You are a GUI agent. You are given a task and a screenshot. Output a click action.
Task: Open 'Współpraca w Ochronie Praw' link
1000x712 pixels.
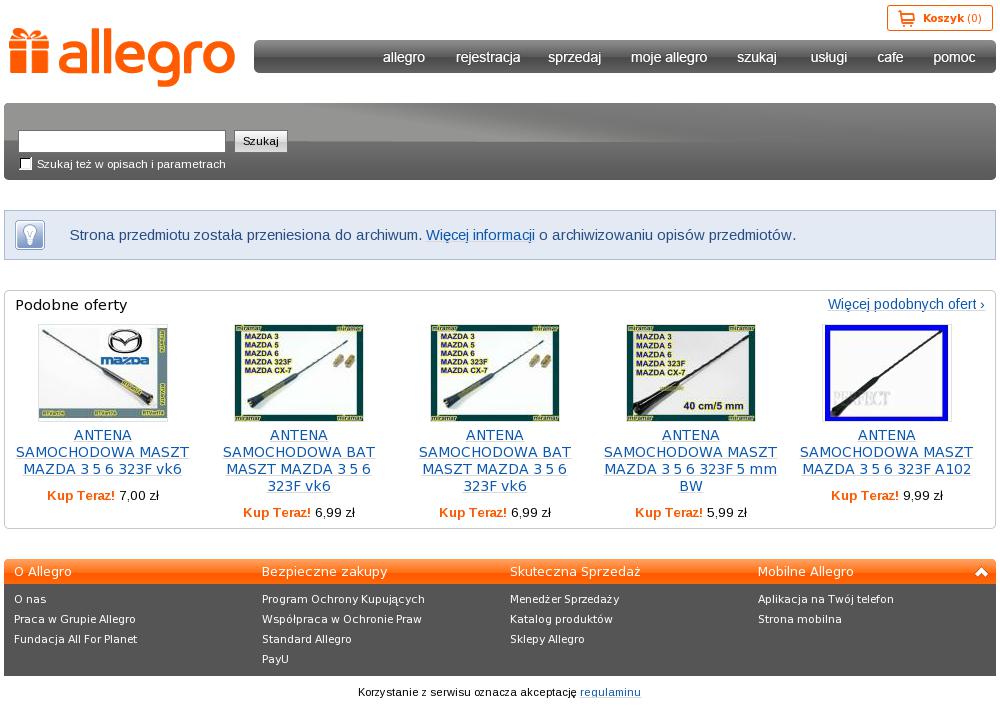point(342,619)
